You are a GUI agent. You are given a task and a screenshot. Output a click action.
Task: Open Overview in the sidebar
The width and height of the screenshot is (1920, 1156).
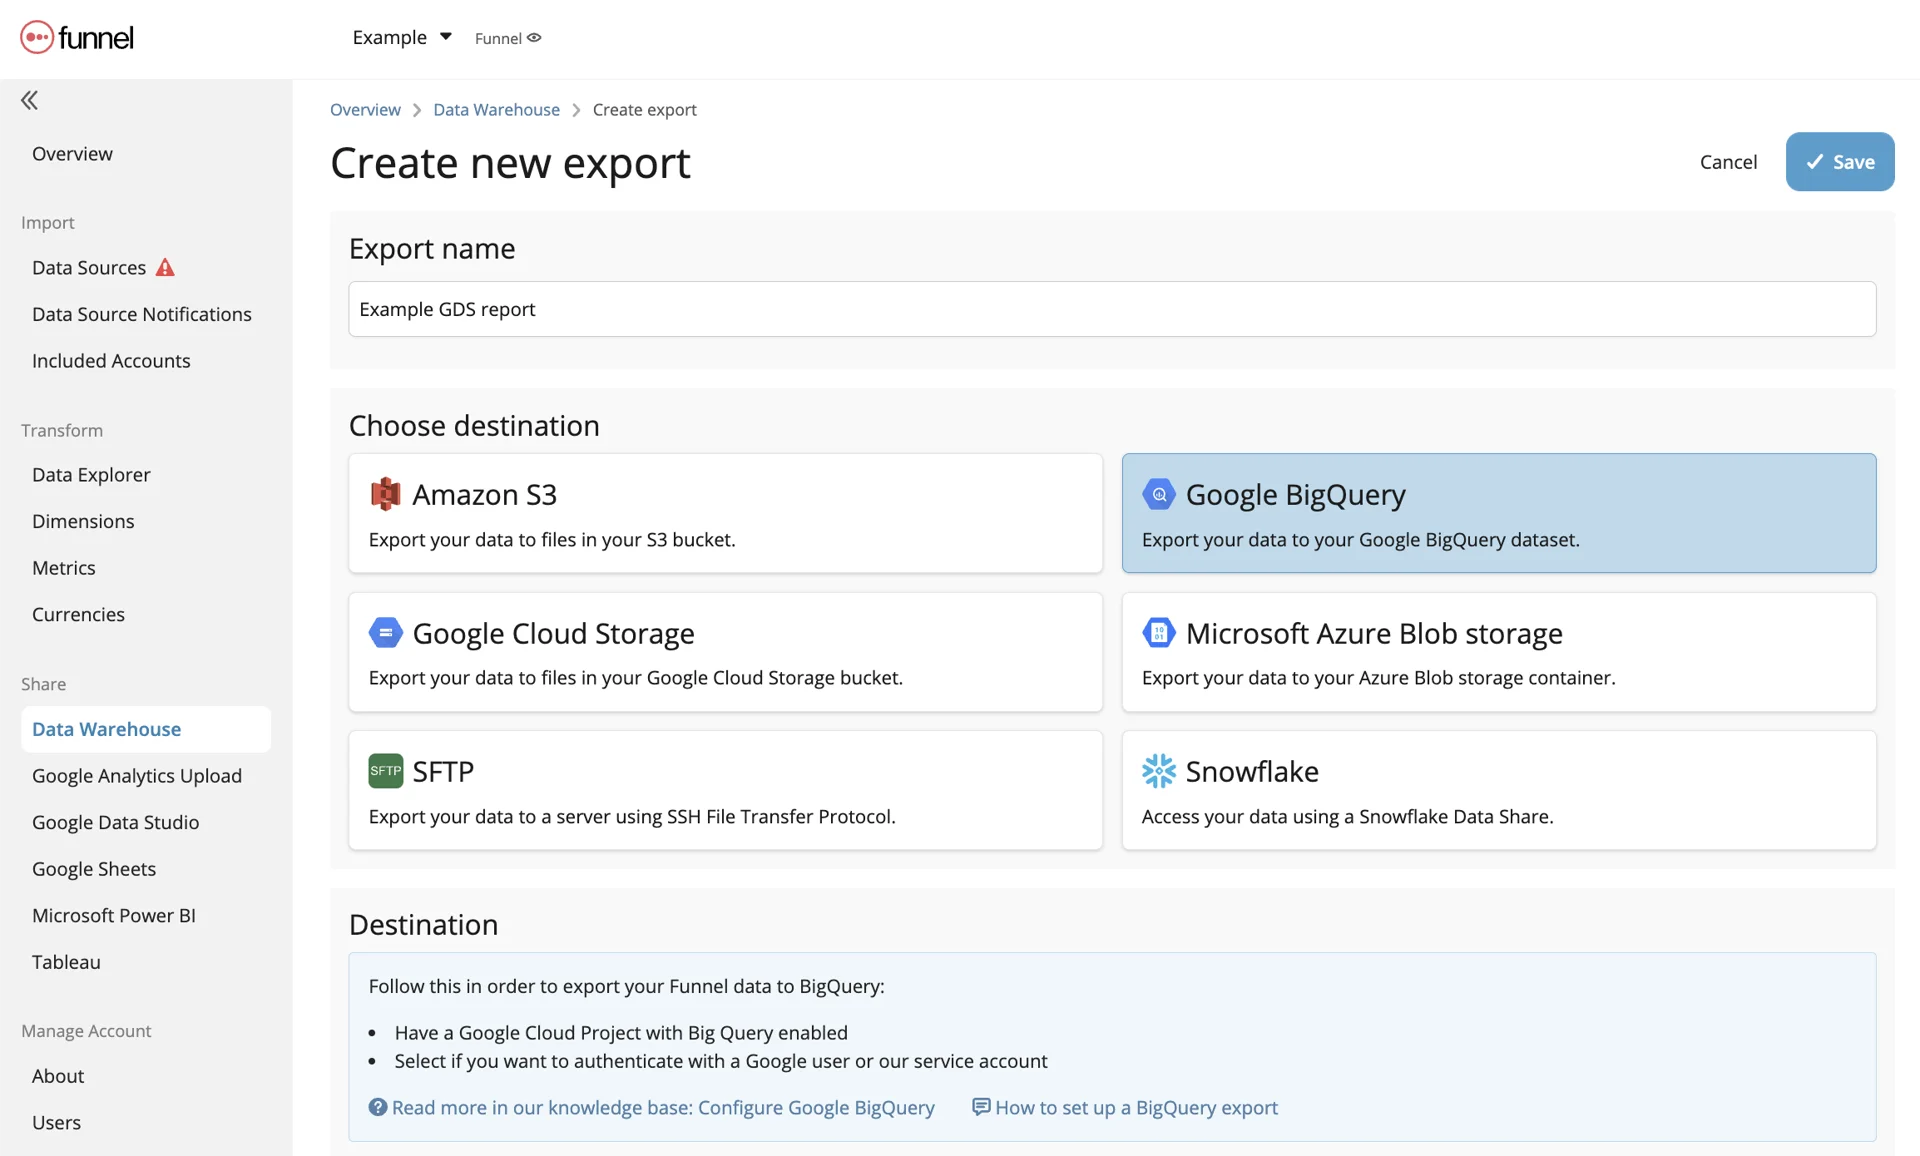pyautogui.click(x=72, y=153)
